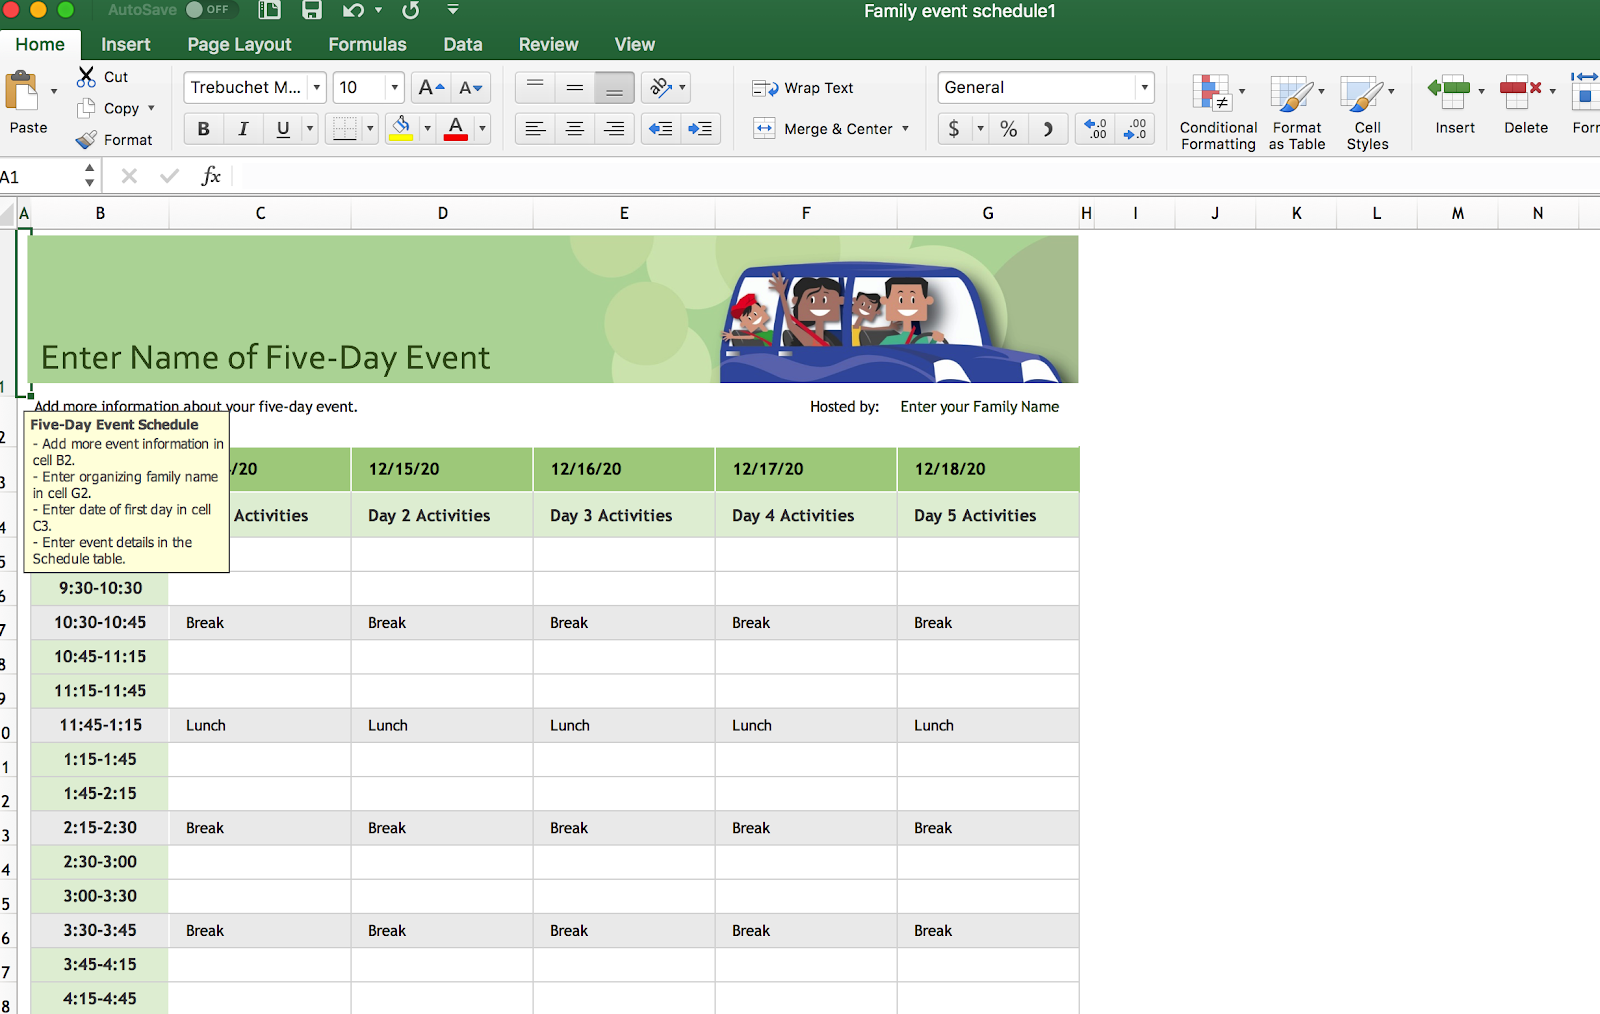Image resolution: width=1600 pixels, height=1014 pixels.
Task: Decrease font size with the smaller A icon
Action: (471, 88)
